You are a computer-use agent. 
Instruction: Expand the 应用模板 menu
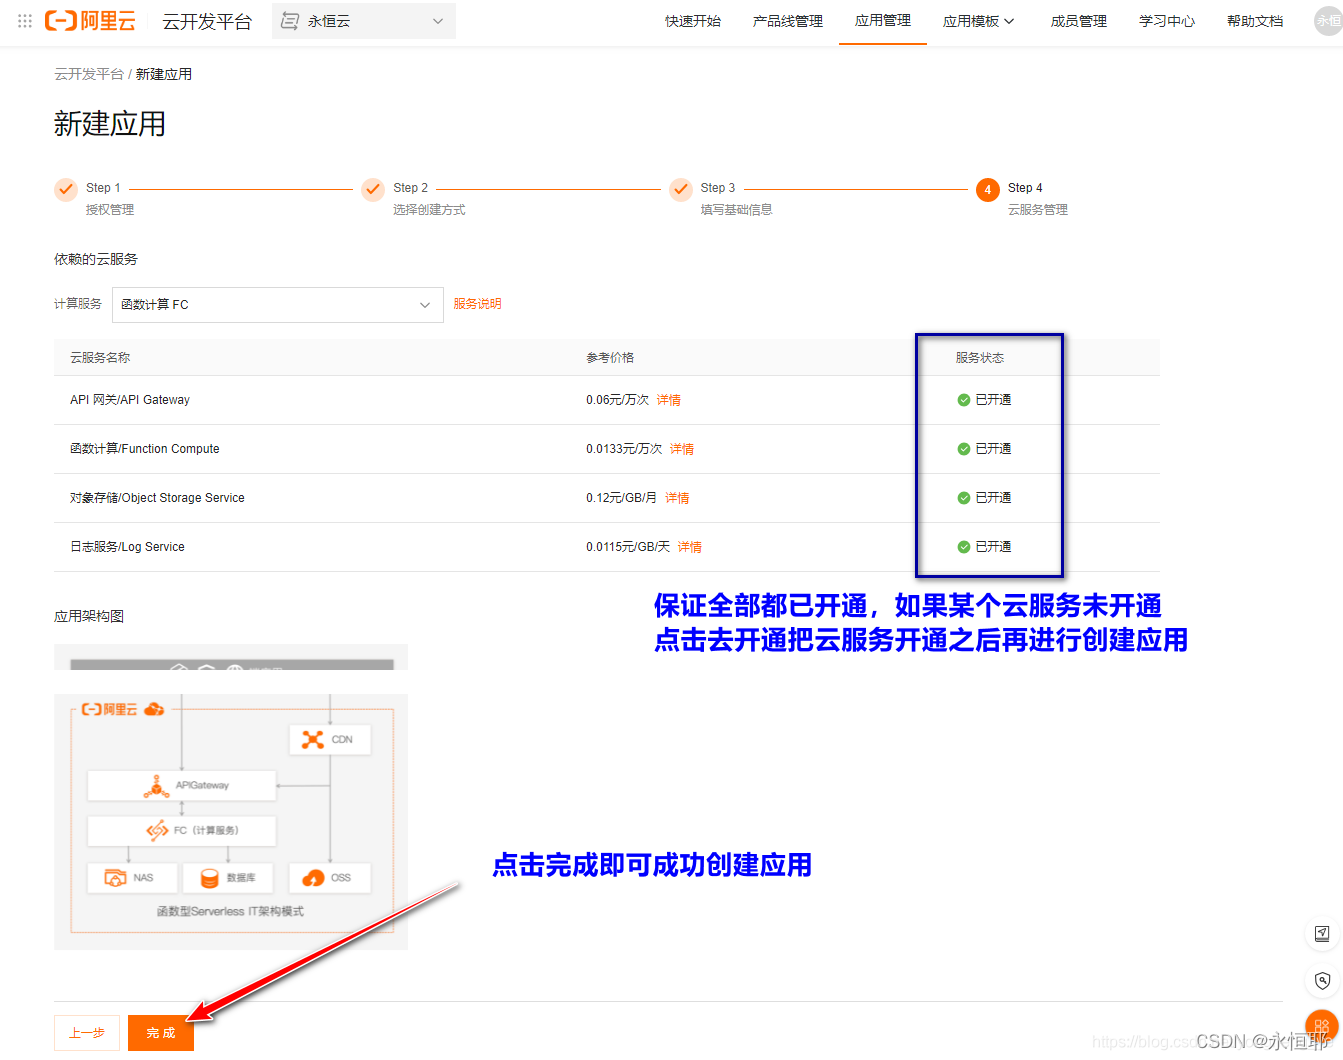(978, 21)
